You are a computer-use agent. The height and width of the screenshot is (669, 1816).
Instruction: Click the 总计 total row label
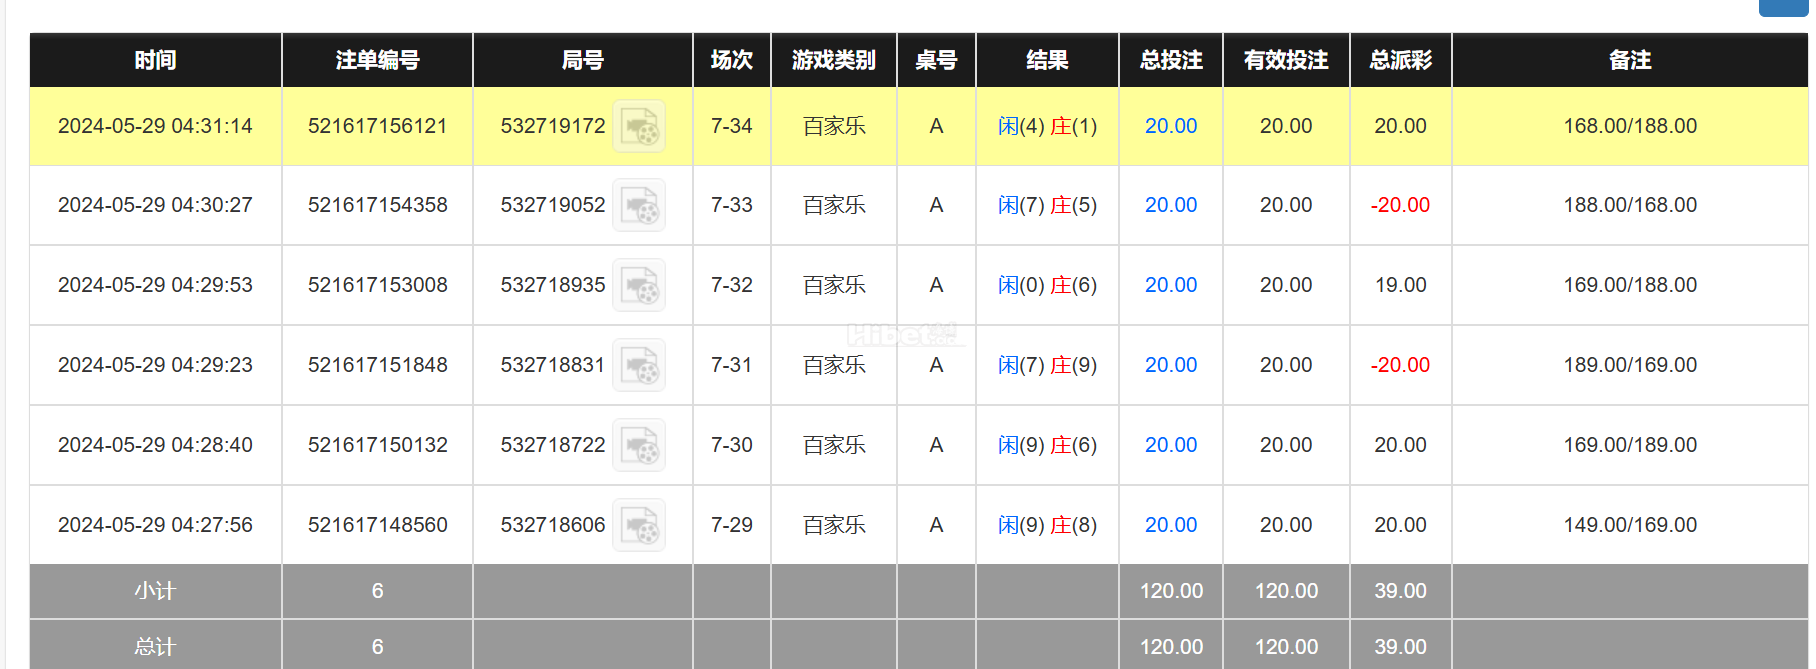(155, 647)
